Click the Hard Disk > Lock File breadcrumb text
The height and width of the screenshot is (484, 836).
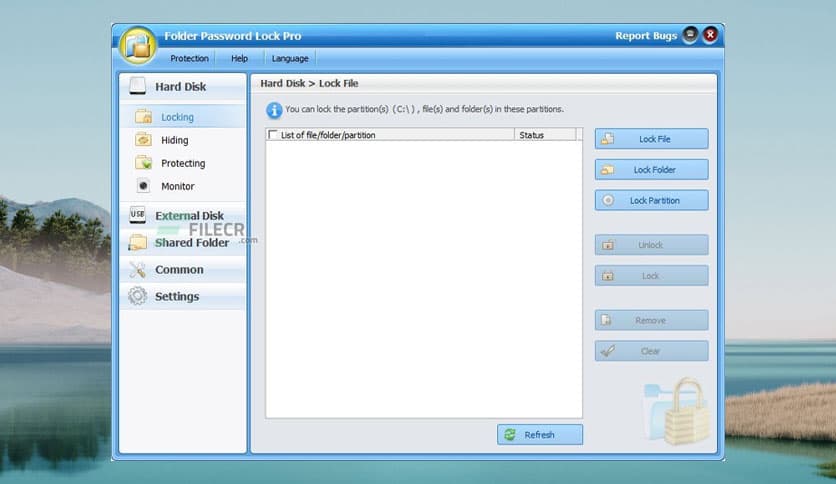[309, 83]
